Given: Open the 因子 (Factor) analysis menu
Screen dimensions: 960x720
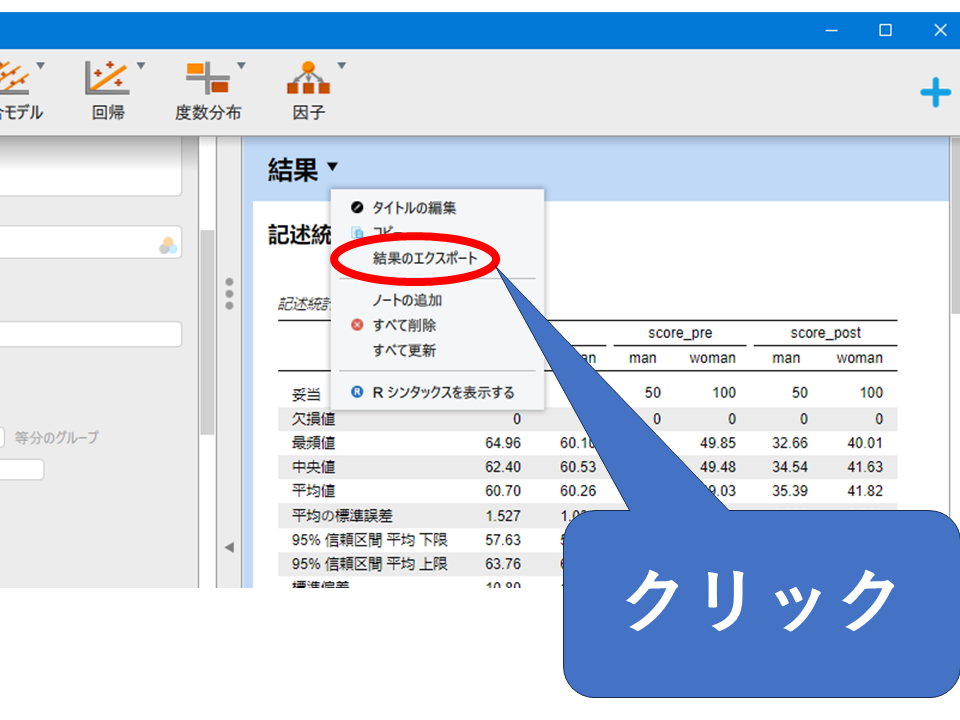Looking at the screenshot, I should [309, 90].
